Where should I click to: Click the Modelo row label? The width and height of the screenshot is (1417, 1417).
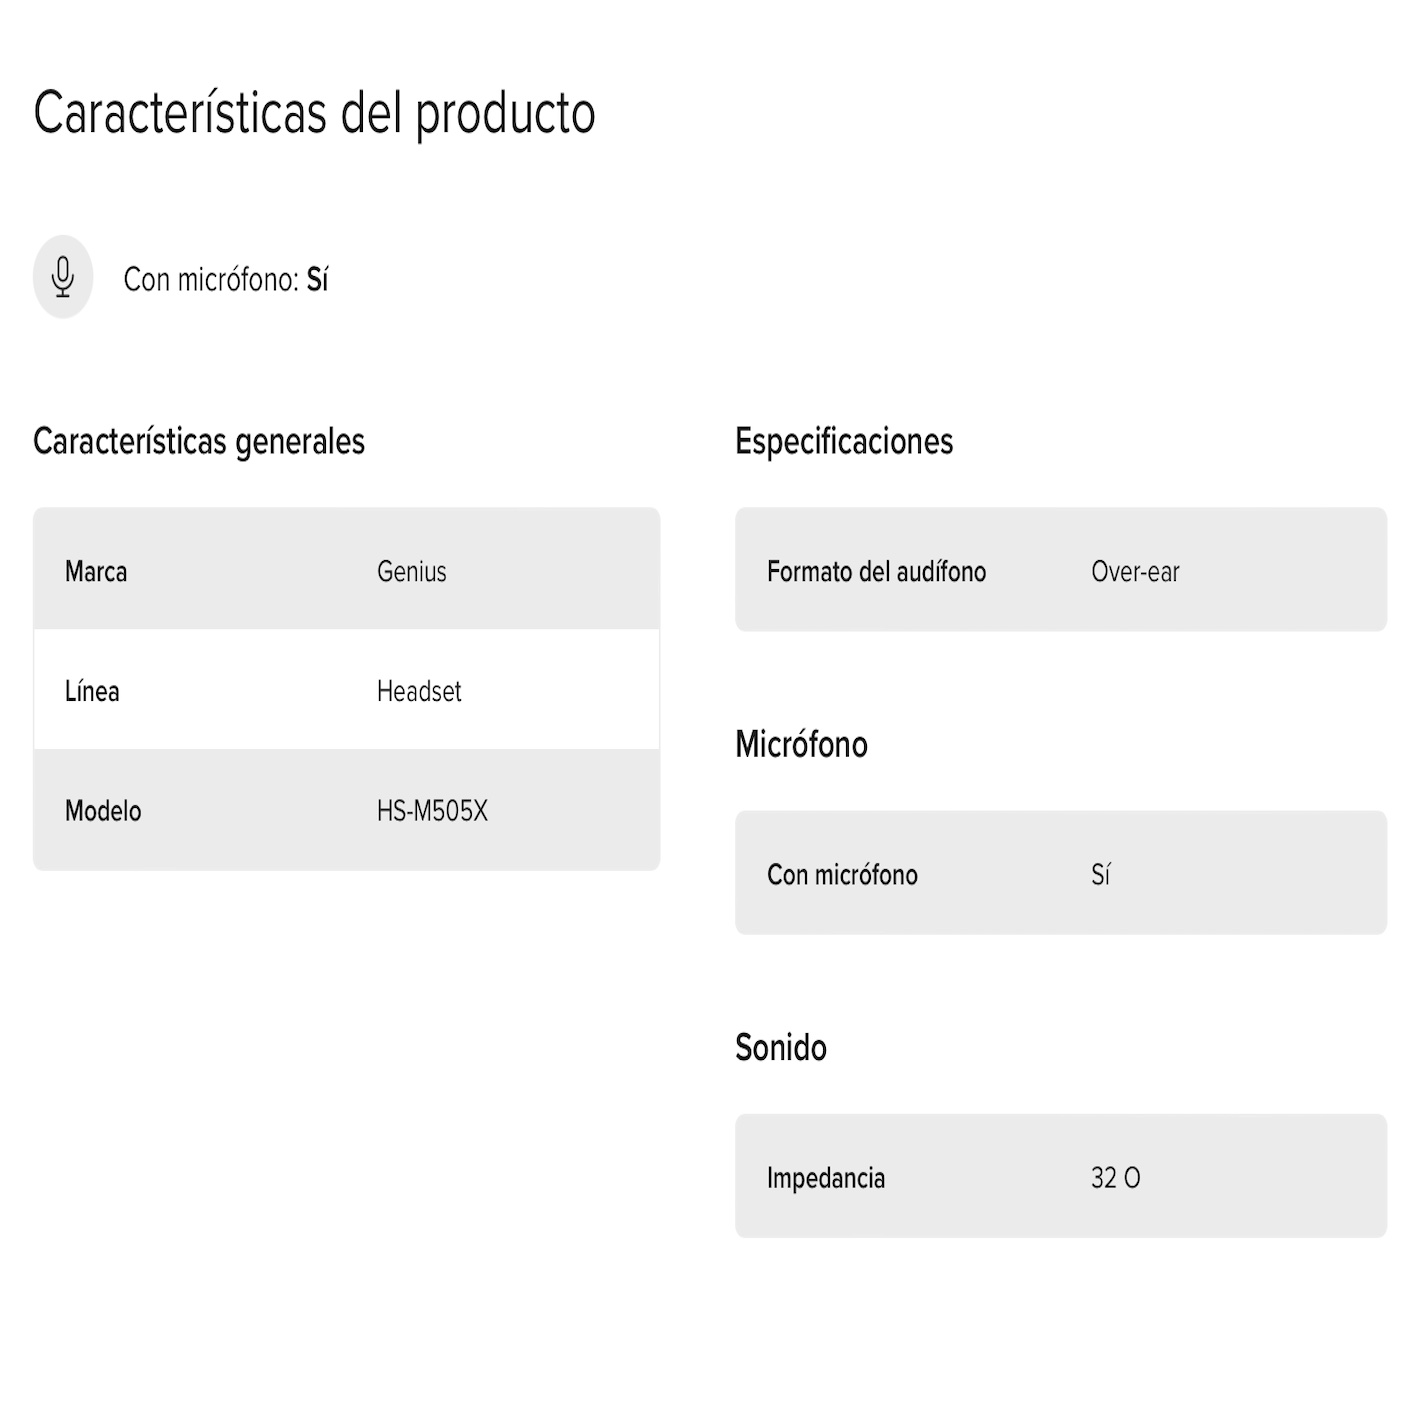[103, 811]
